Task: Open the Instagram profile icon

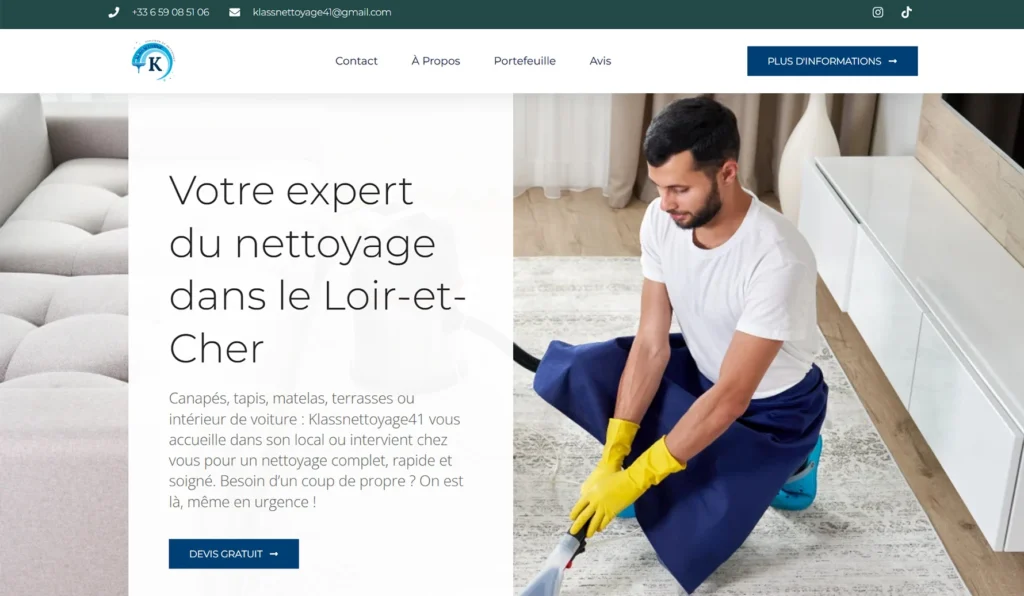Action: pyautogui.click(x=878, y=12)
